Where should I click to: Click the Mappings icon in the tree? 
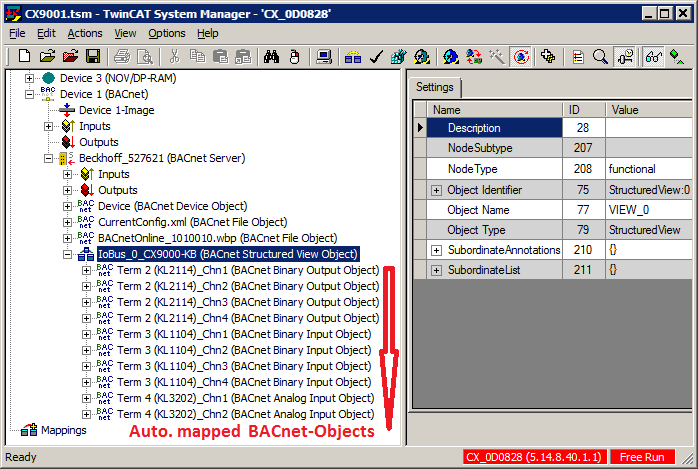tap(29, 430)
